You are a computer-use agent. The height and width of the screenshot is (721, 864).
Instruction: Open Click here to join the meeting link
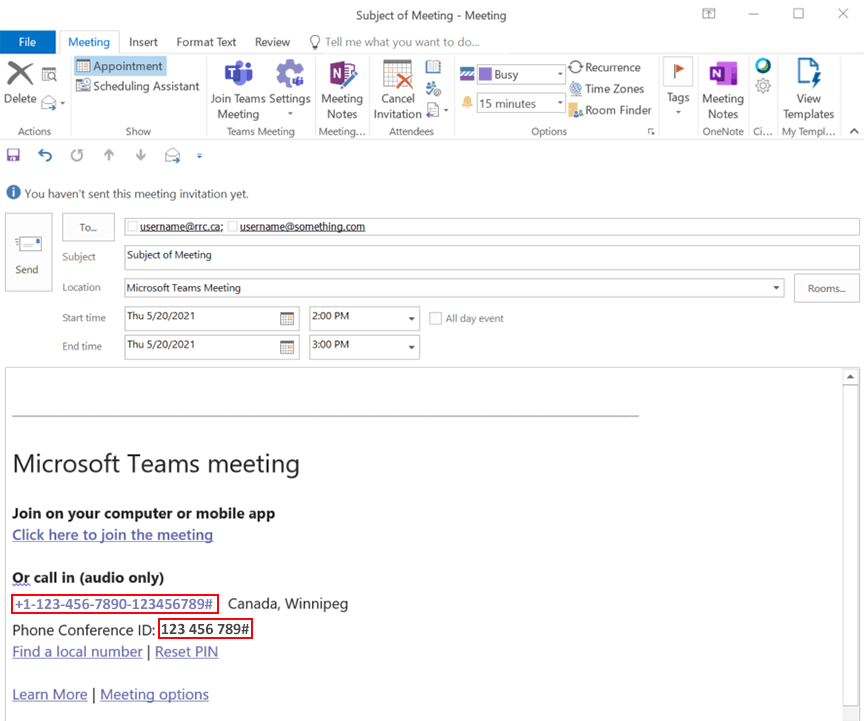pyautogui.click(x=112, y=535)
